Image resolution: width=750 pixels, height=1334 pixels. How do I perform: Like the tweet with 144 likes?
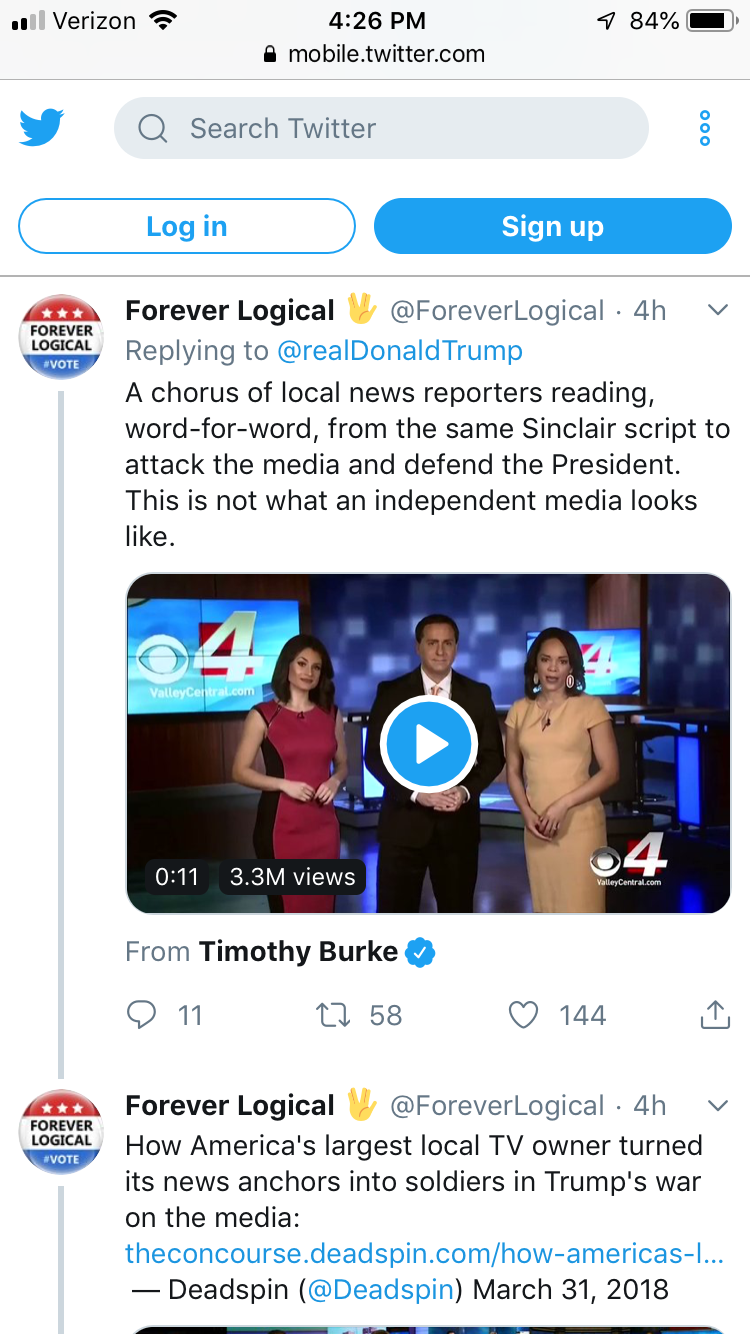(524, 1015)
